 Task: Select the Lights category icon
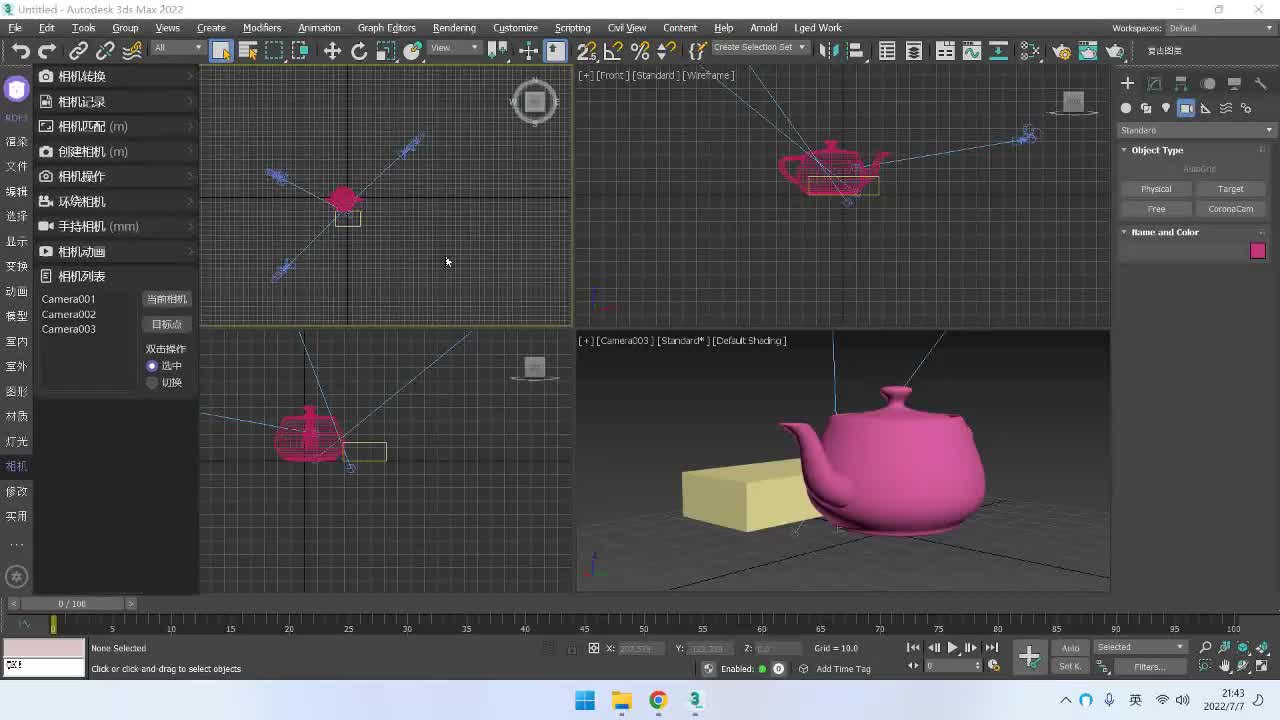pos(1166,108)
